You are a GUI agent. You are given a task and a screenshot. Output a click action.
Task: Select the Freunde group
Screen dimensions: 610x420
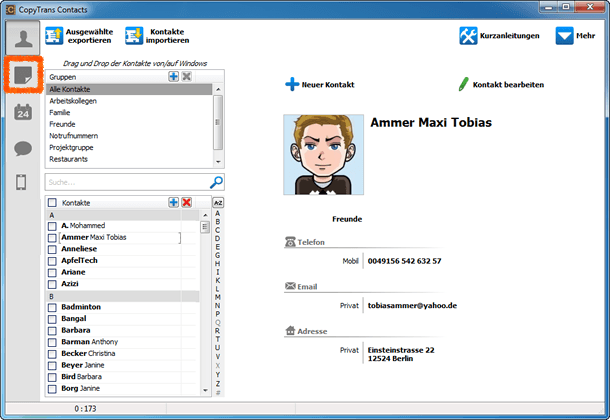(x=130, y=124)
